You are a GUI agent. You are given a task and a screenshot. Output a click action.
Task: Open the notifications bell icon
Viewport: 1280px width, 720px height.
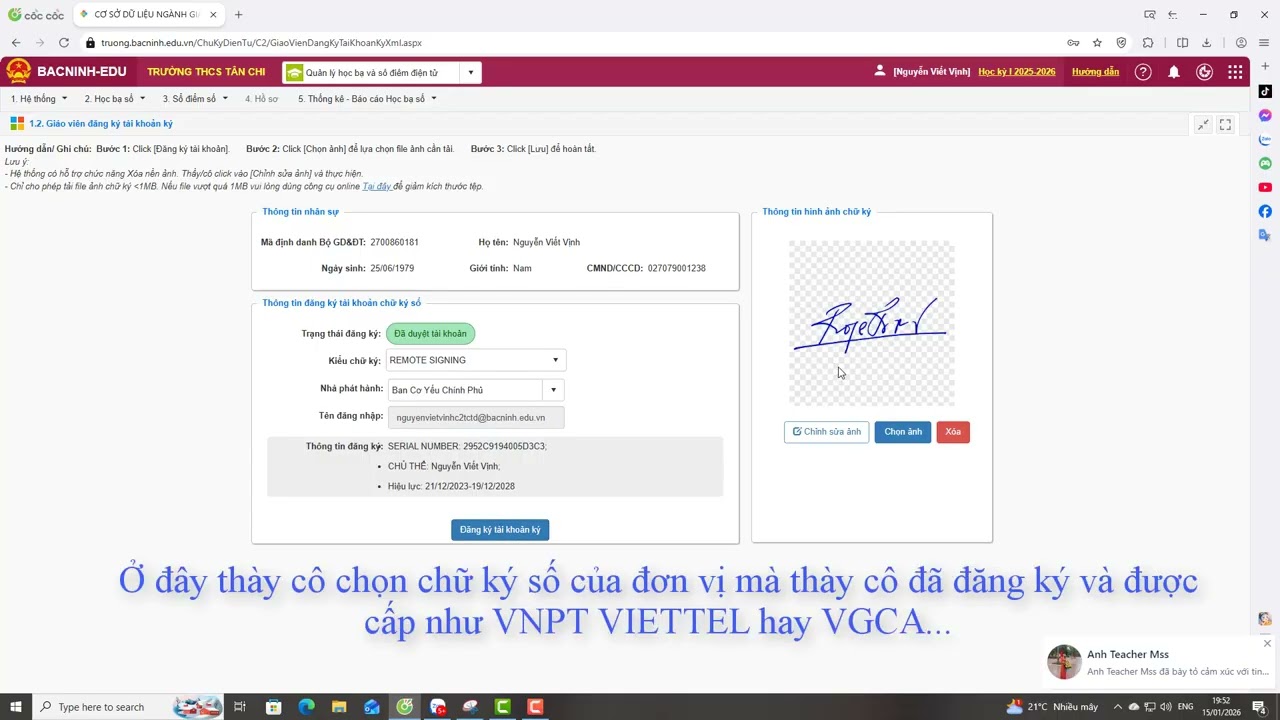pyautogui.click(x=1174, y=72)
